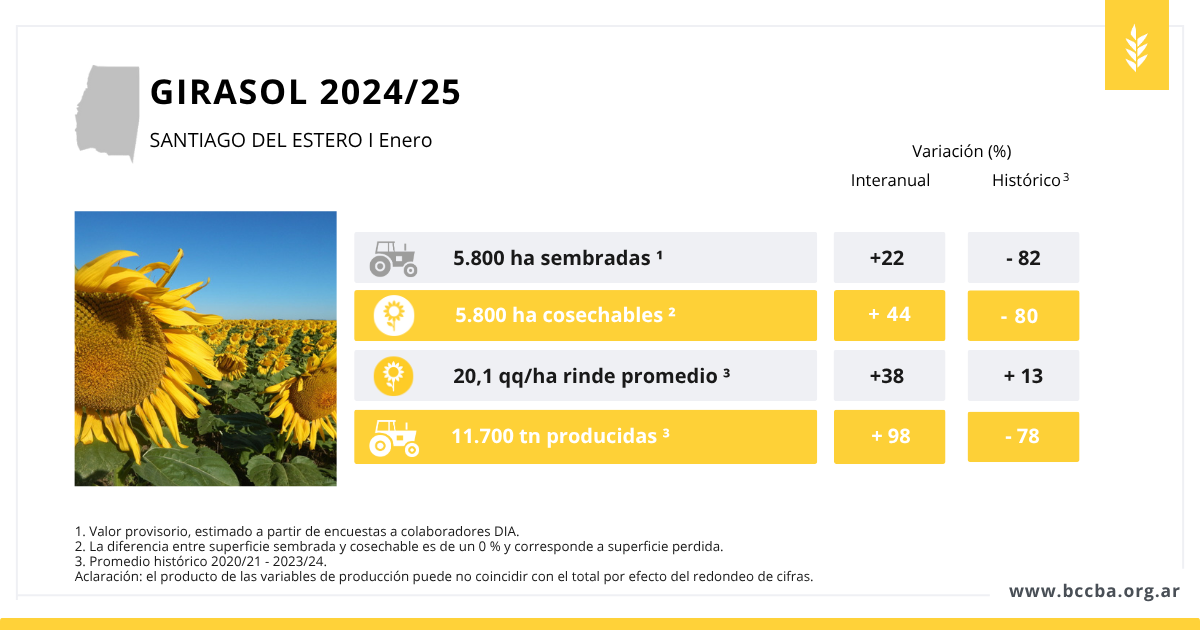Click the white tractor icon for producidas
This screenshot has height=630, width=1200.
click(x=394, y=437)
